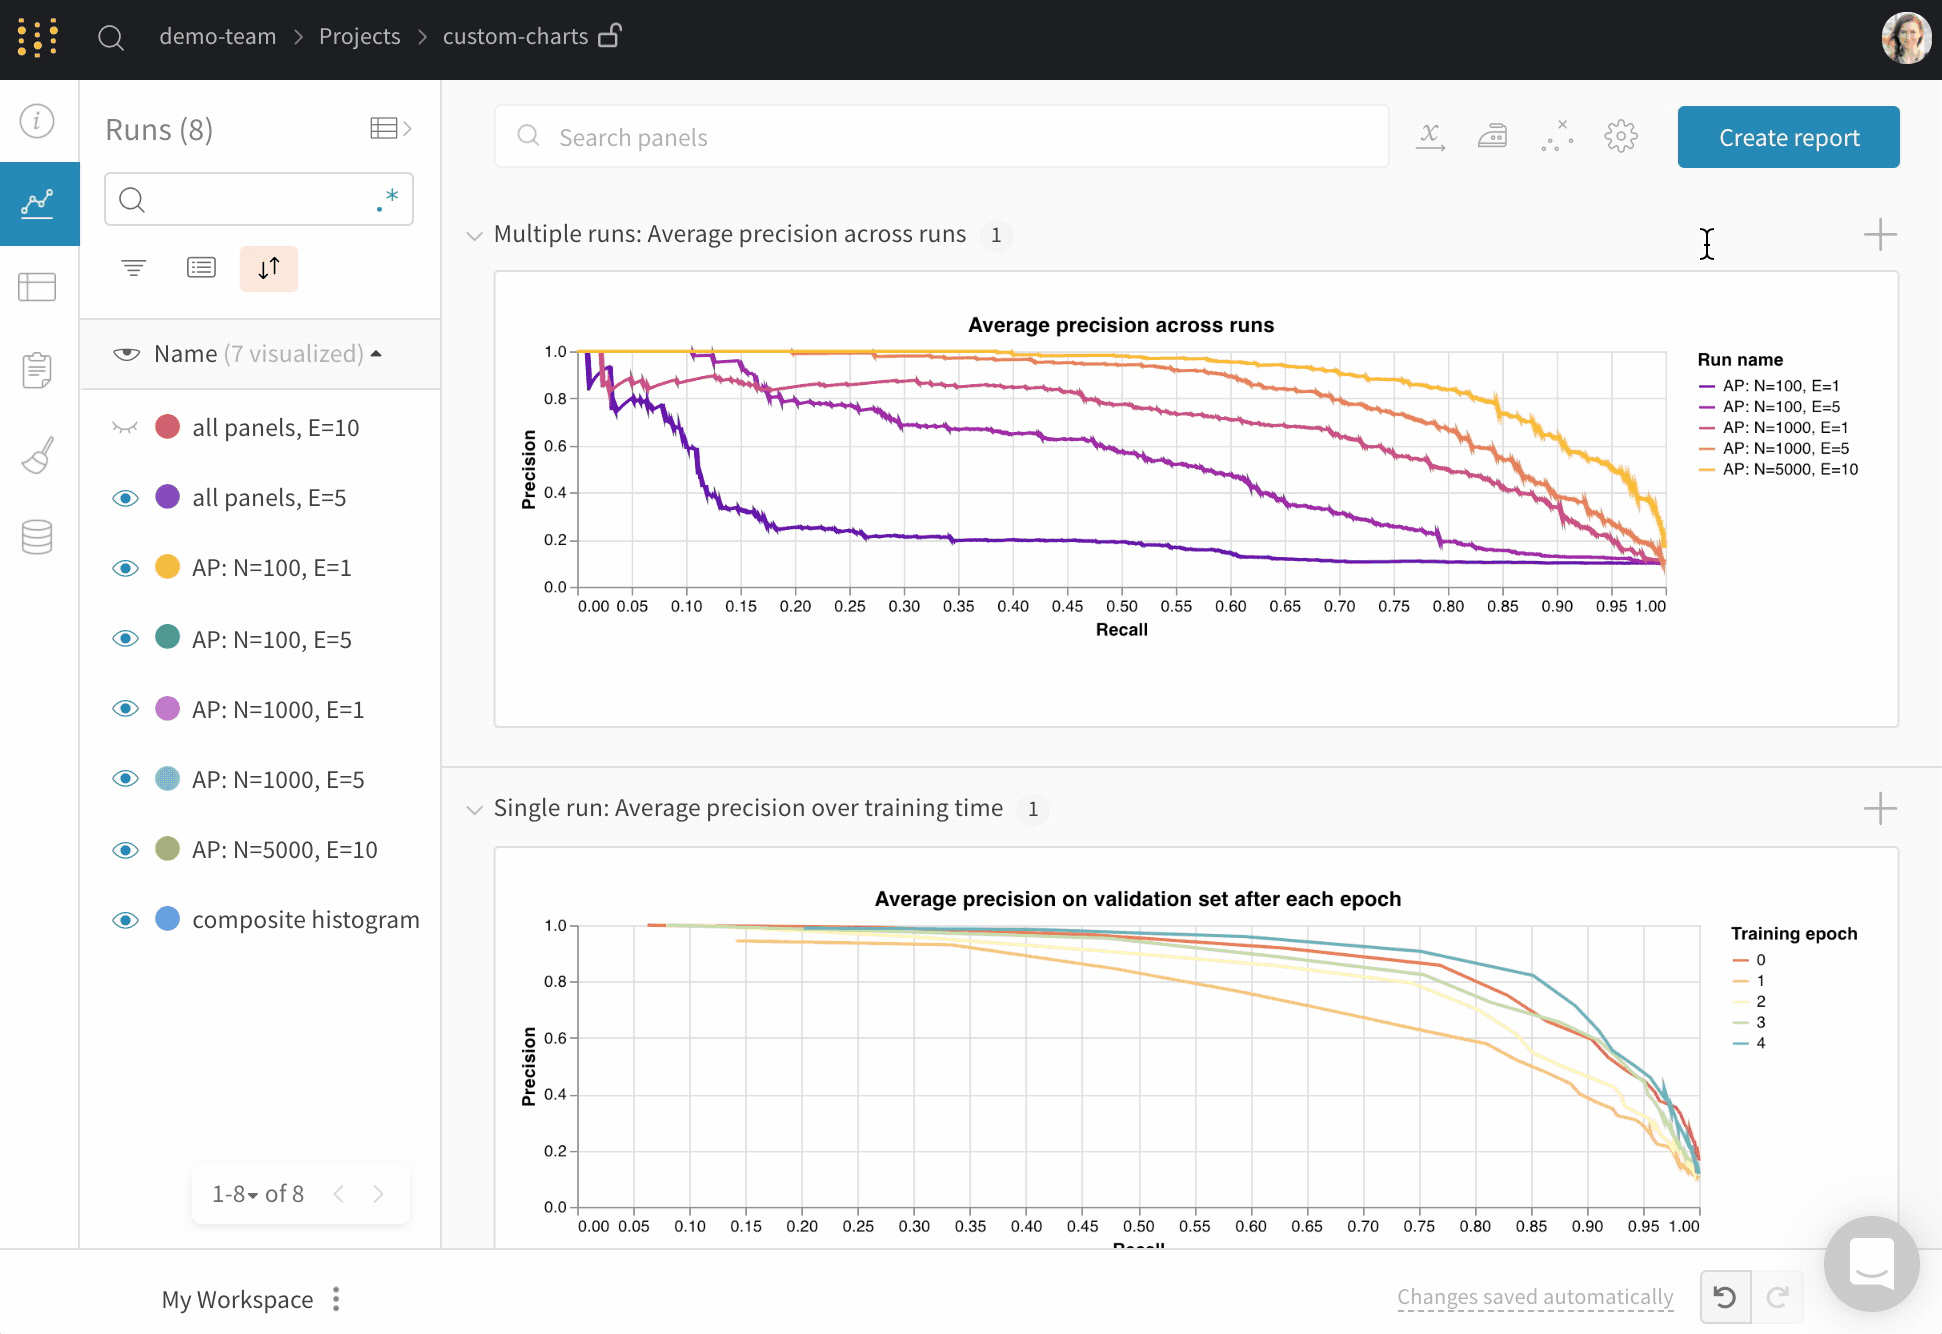
Task: Open the runs Table view from sidebar
Action: [x=37, y=287]
